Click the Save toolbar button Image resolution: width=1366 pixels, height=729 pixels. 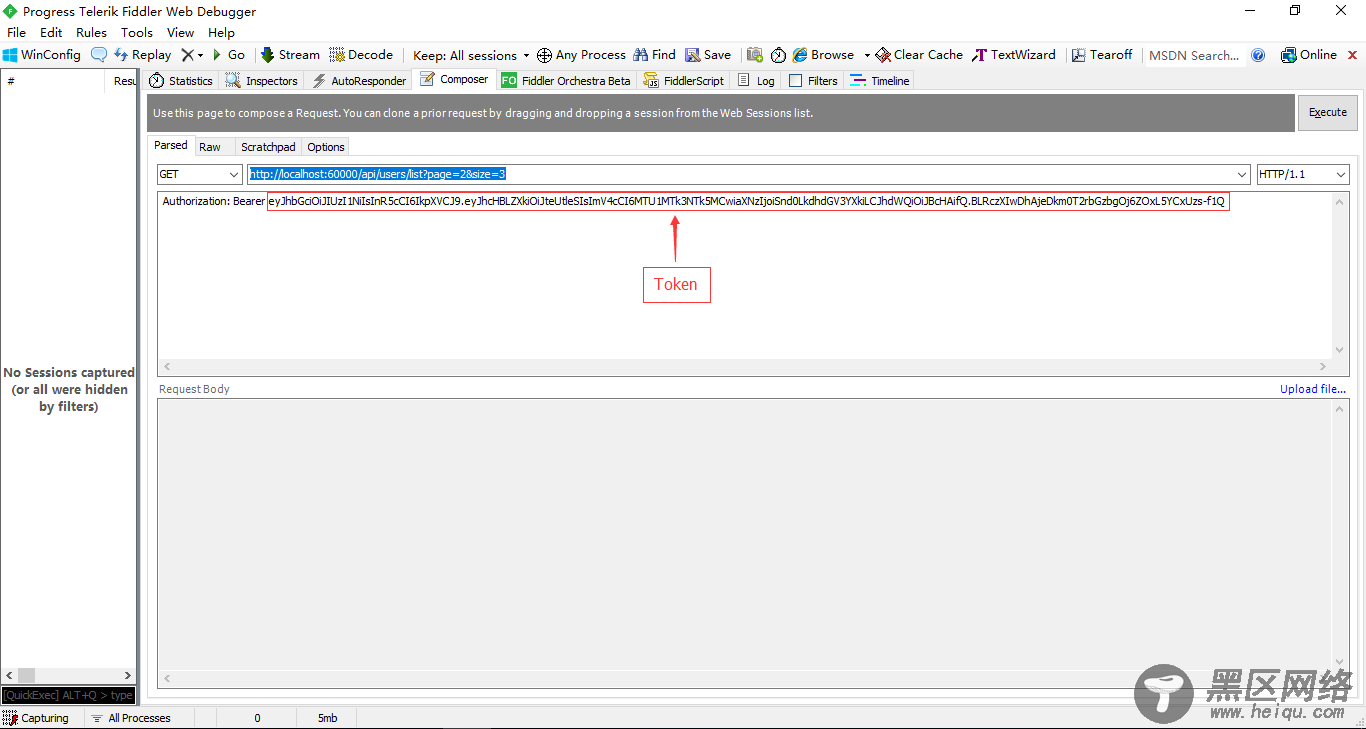pos(708,55)
